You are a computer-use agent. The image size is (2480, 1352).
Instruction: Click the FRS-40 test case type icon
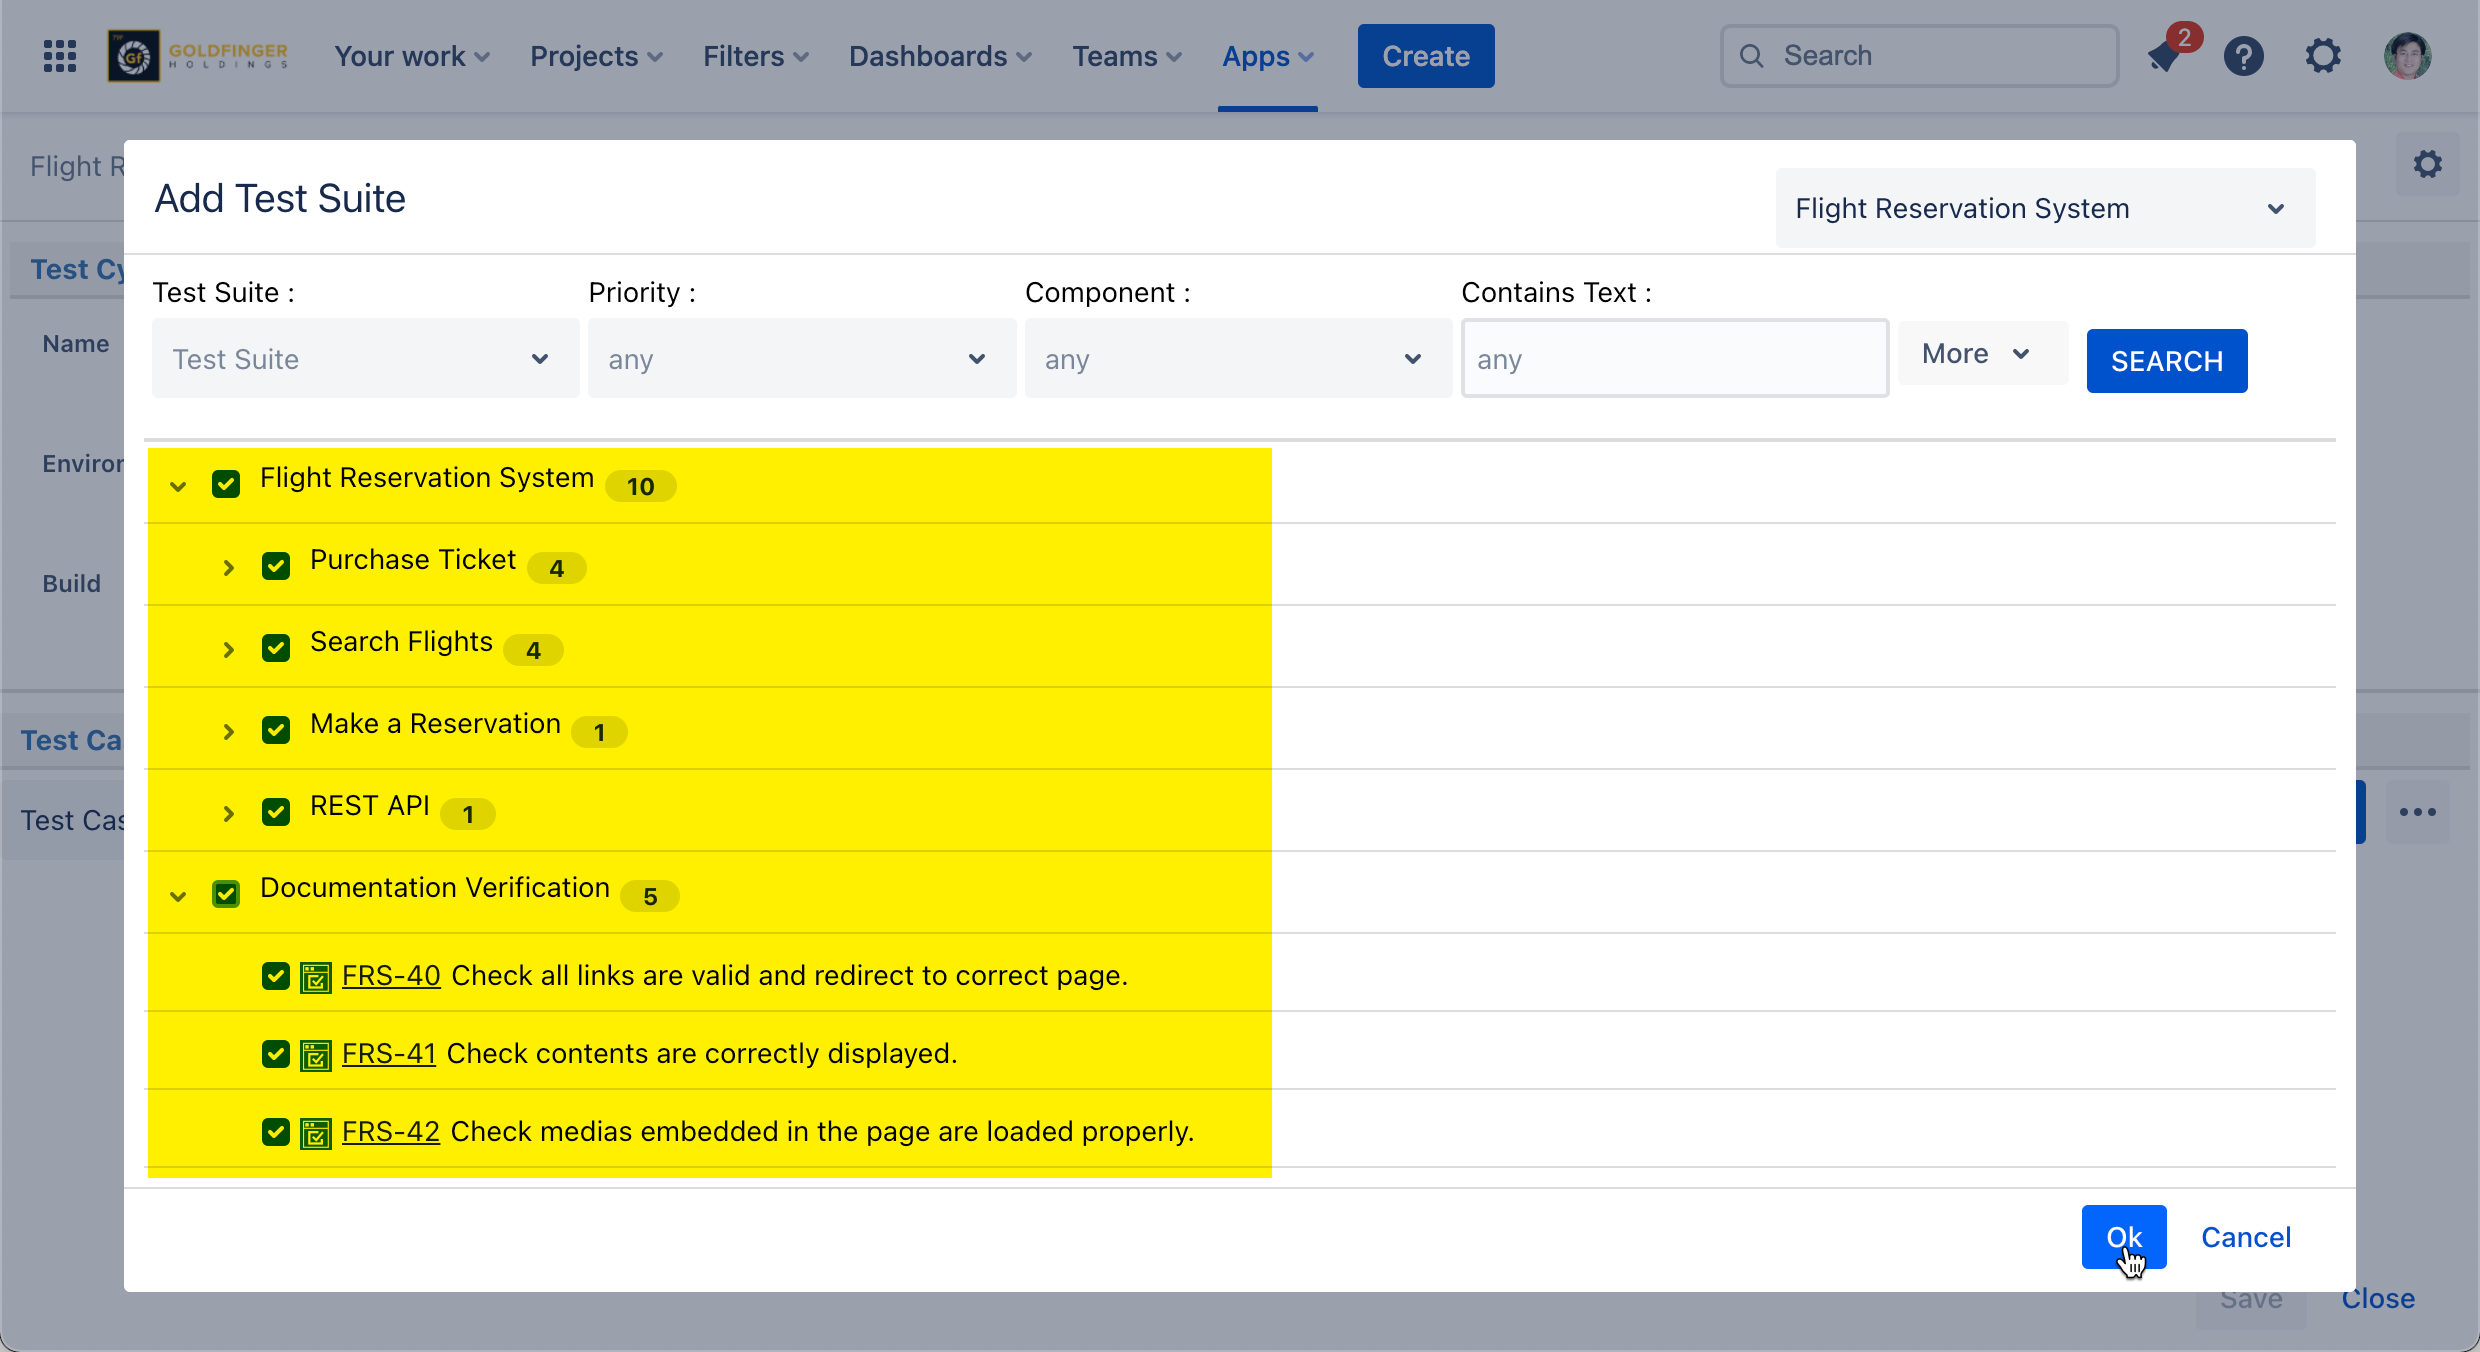(x=316, y=977)
